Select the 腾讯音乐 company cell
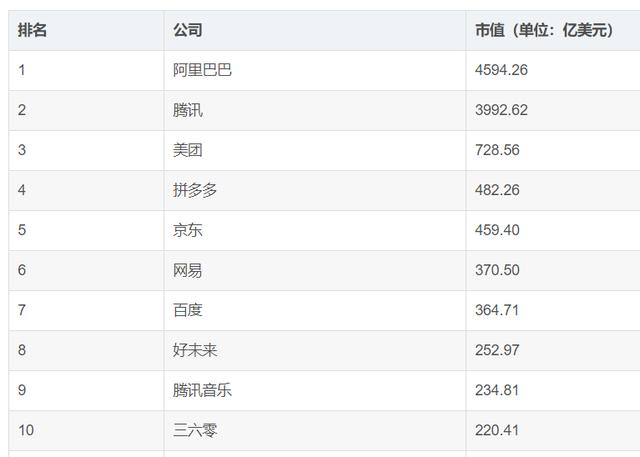The height and width of the screenshot is (457, 640). click(x=315, y=390)
